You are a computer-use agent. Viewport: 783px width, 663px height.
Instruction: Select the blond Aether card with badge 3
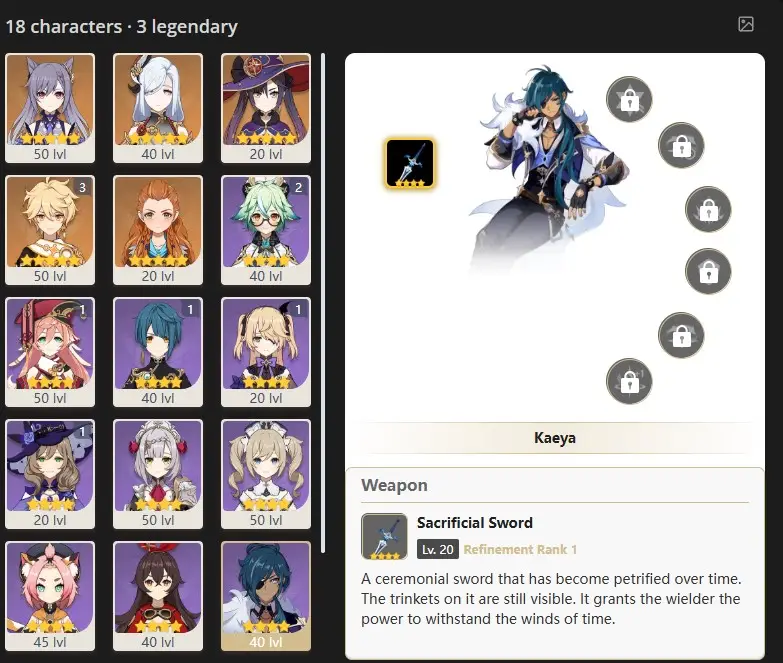(x=50, y=230)
